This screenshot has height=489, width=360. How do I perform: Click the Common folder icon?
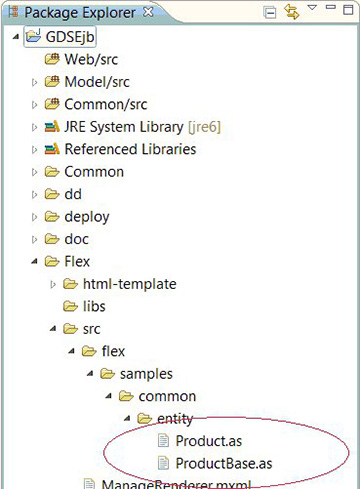point(52,172)
